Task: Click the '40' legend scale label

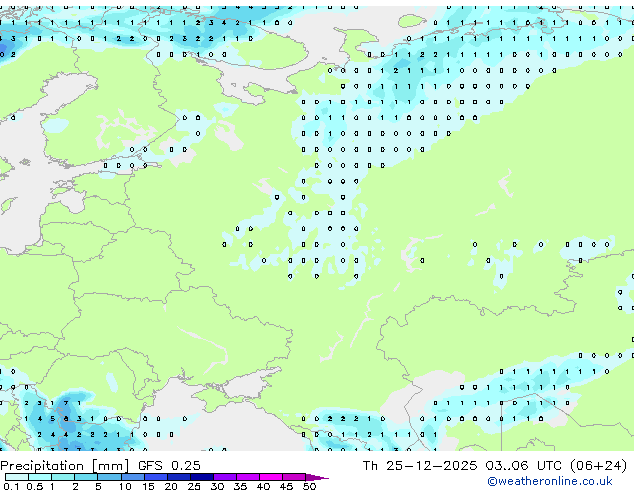Action: (263, 486)
